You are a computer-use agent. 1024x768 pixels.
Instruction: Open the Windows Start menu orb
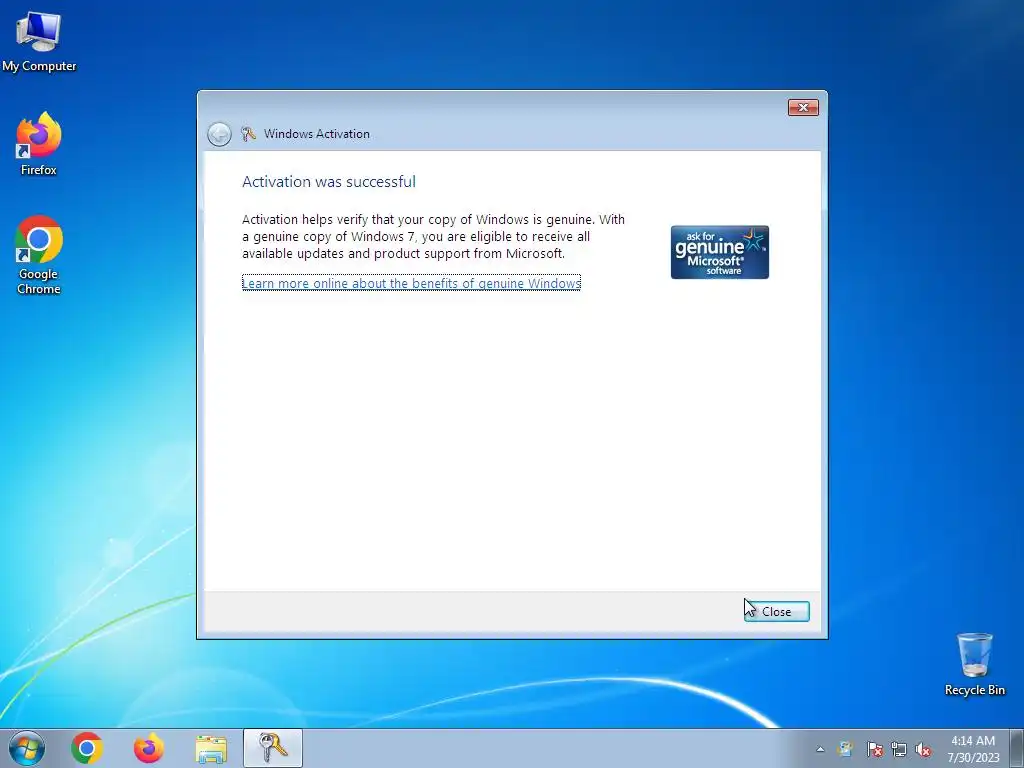pyautogui.click(x=27, y=748)
